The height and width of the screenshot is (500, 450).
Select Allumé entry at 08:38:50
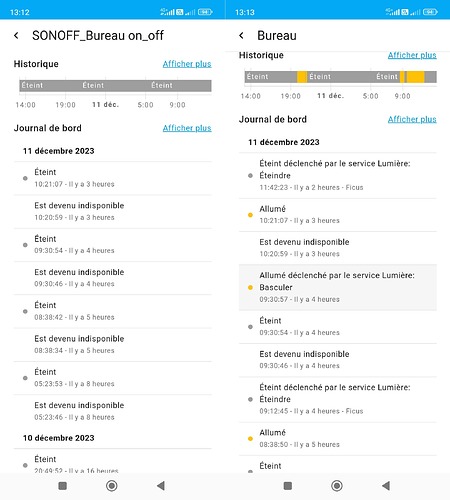point(338,438)
